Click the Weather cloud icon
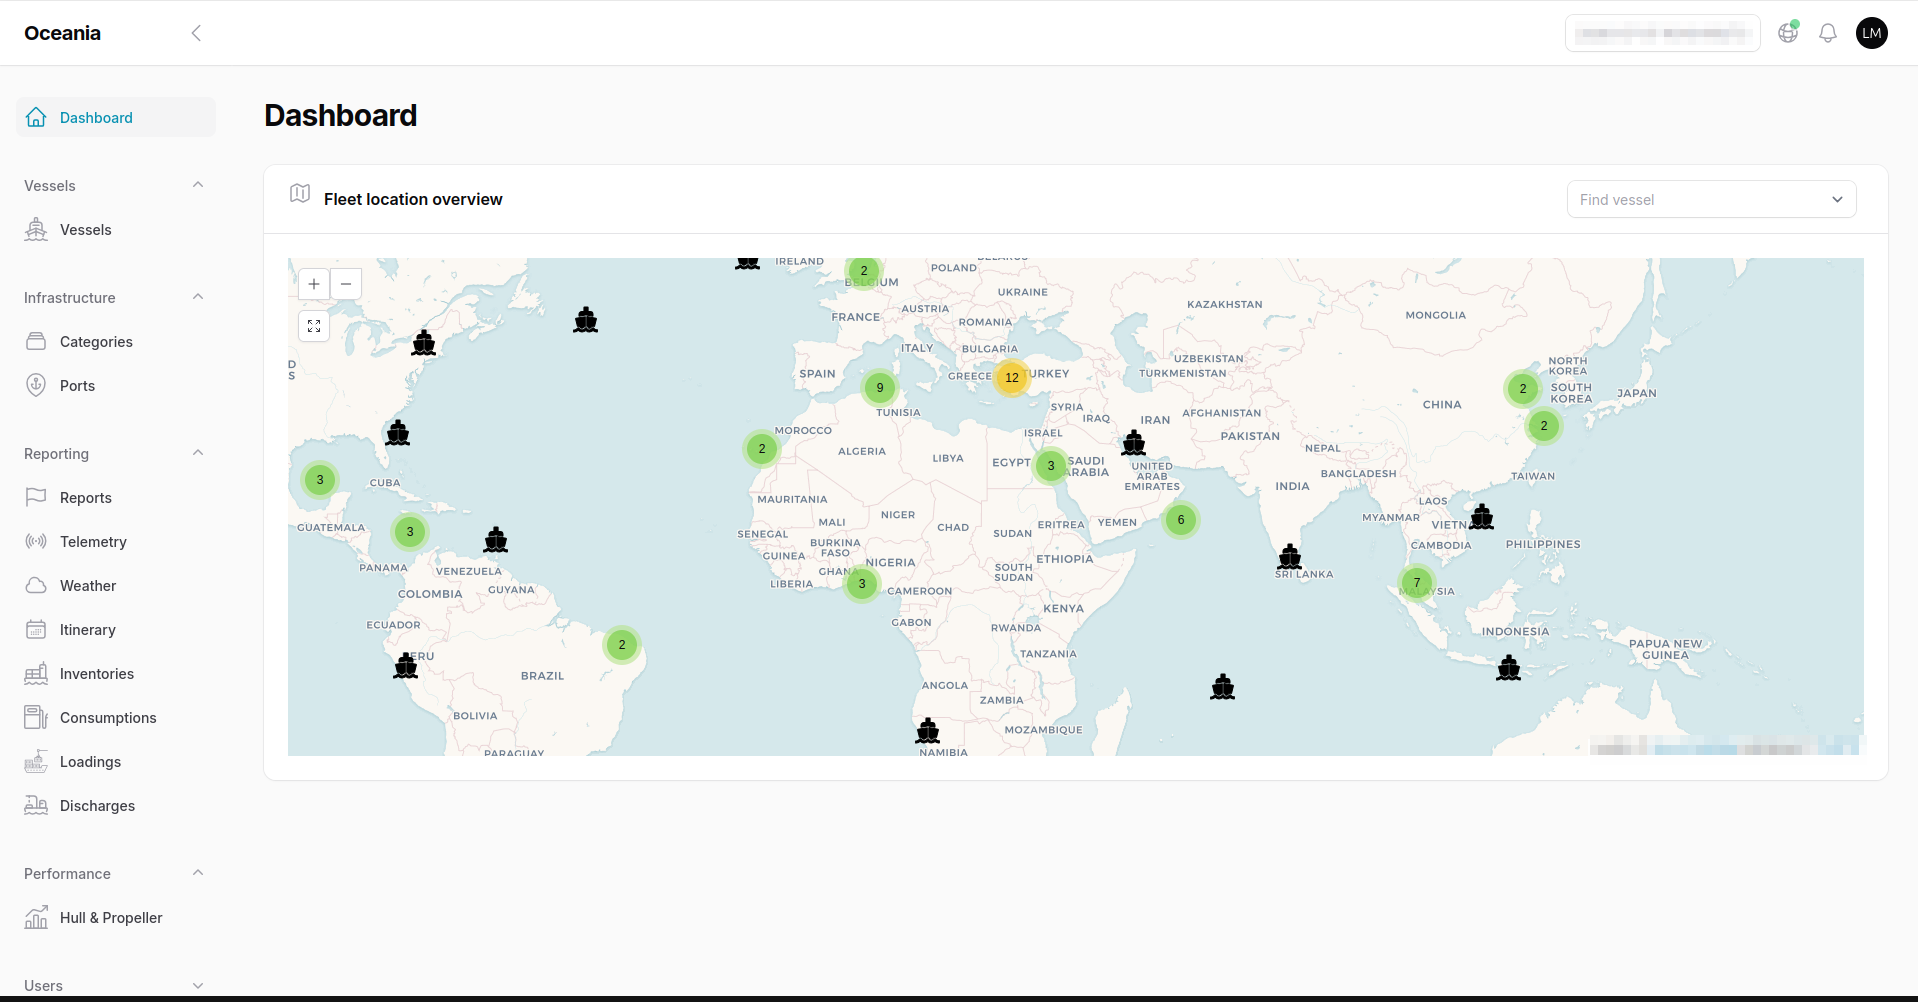The height and width of the screenshot is (1002, 1918). point(36,585)
